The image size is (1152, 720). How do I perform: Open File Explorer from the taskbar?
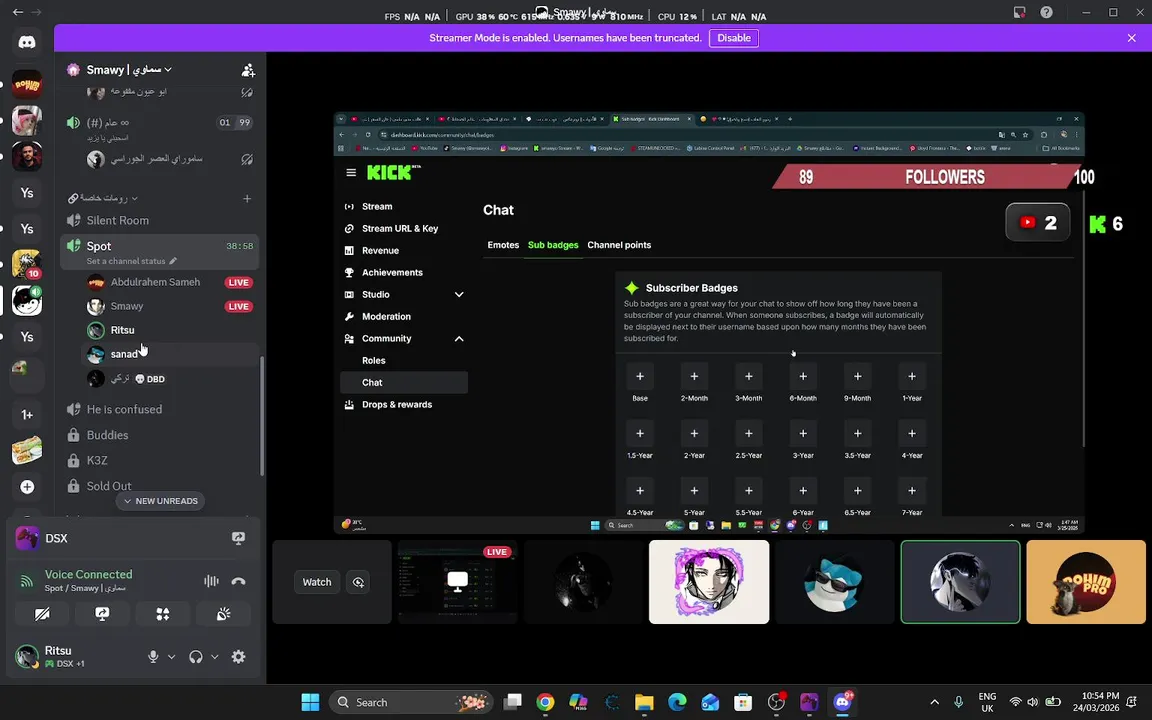click(x=644, y=702)
